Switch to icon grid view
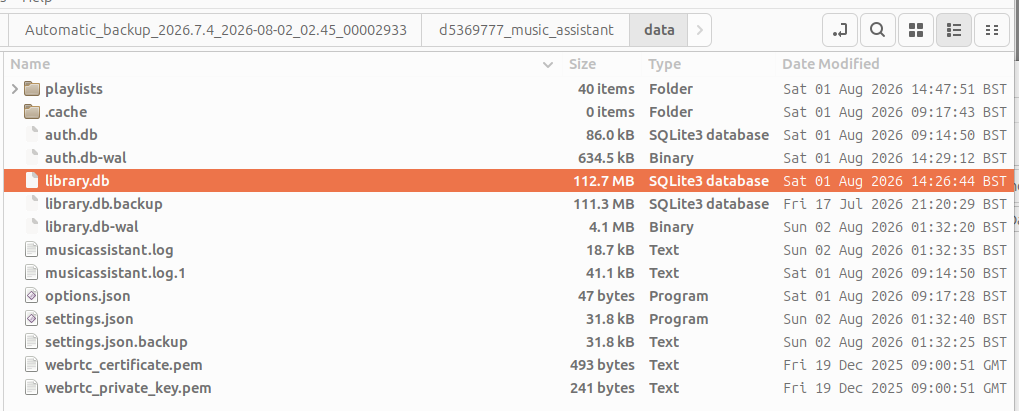1019x411 pixels. [x=916, y=30]
